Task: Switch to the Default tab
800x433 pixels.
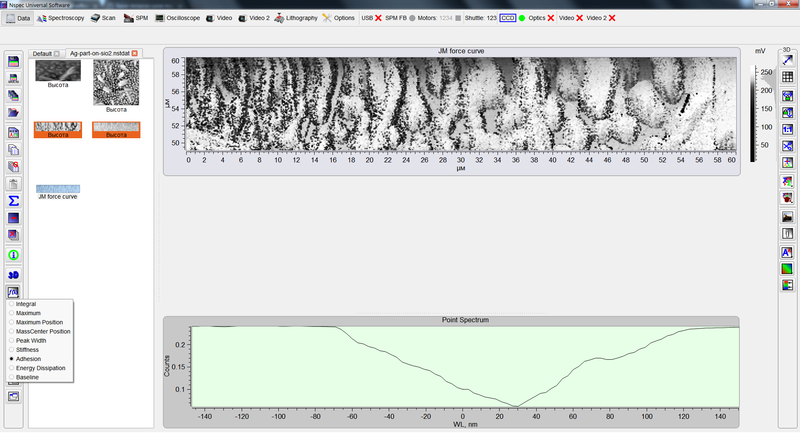Action: tap(41, 53)
